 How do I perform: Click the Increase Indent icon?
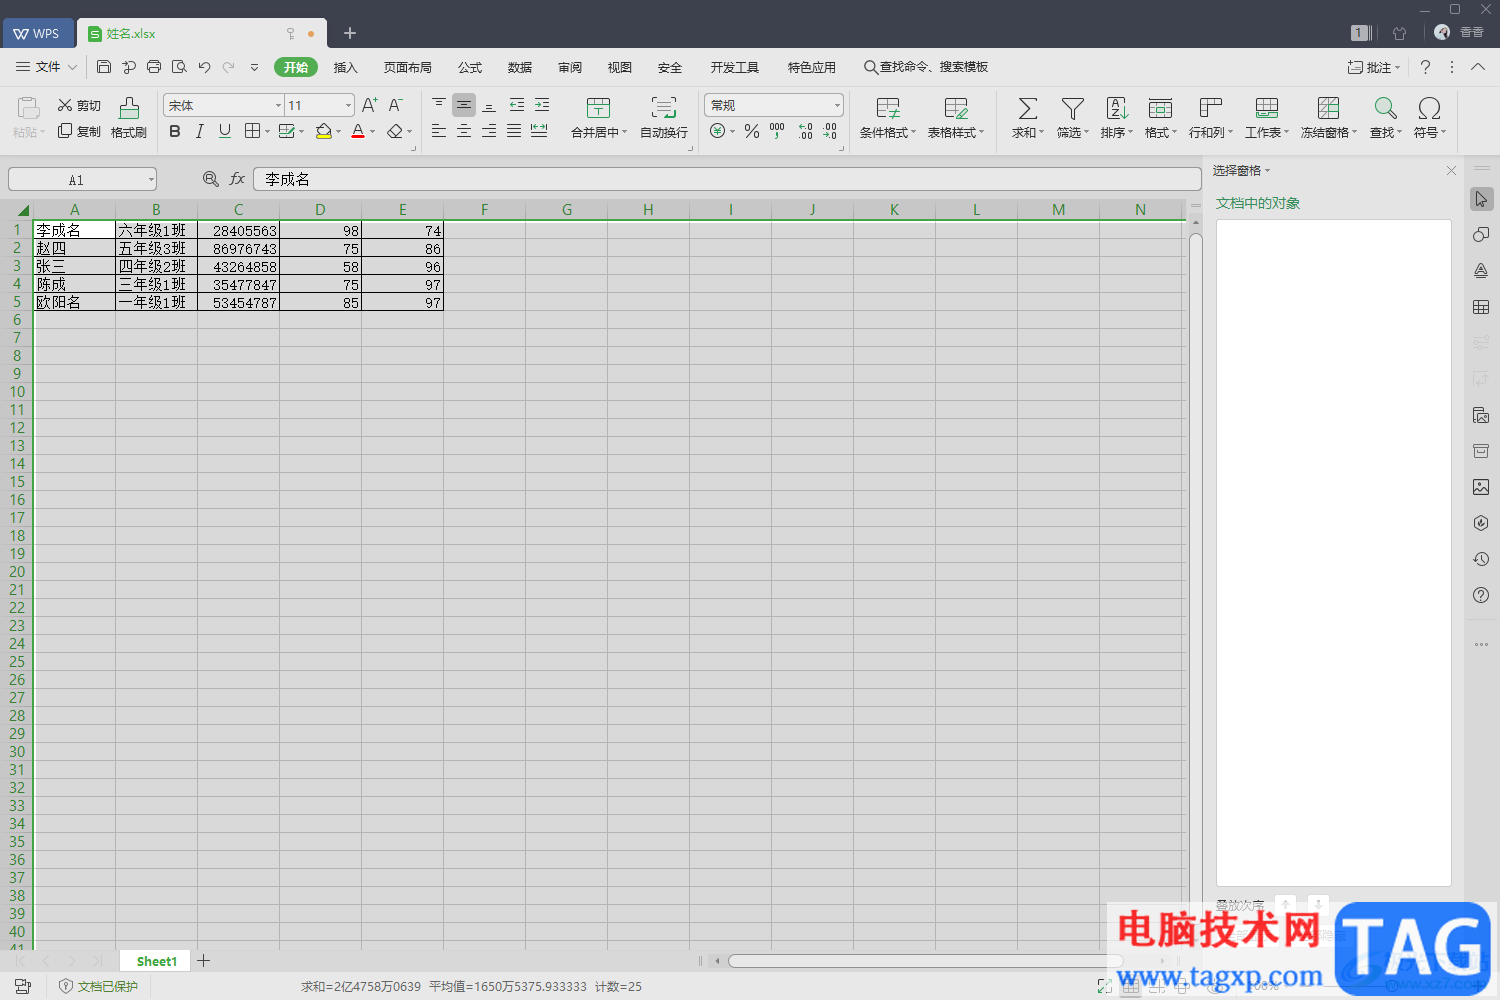pos(542,105)
